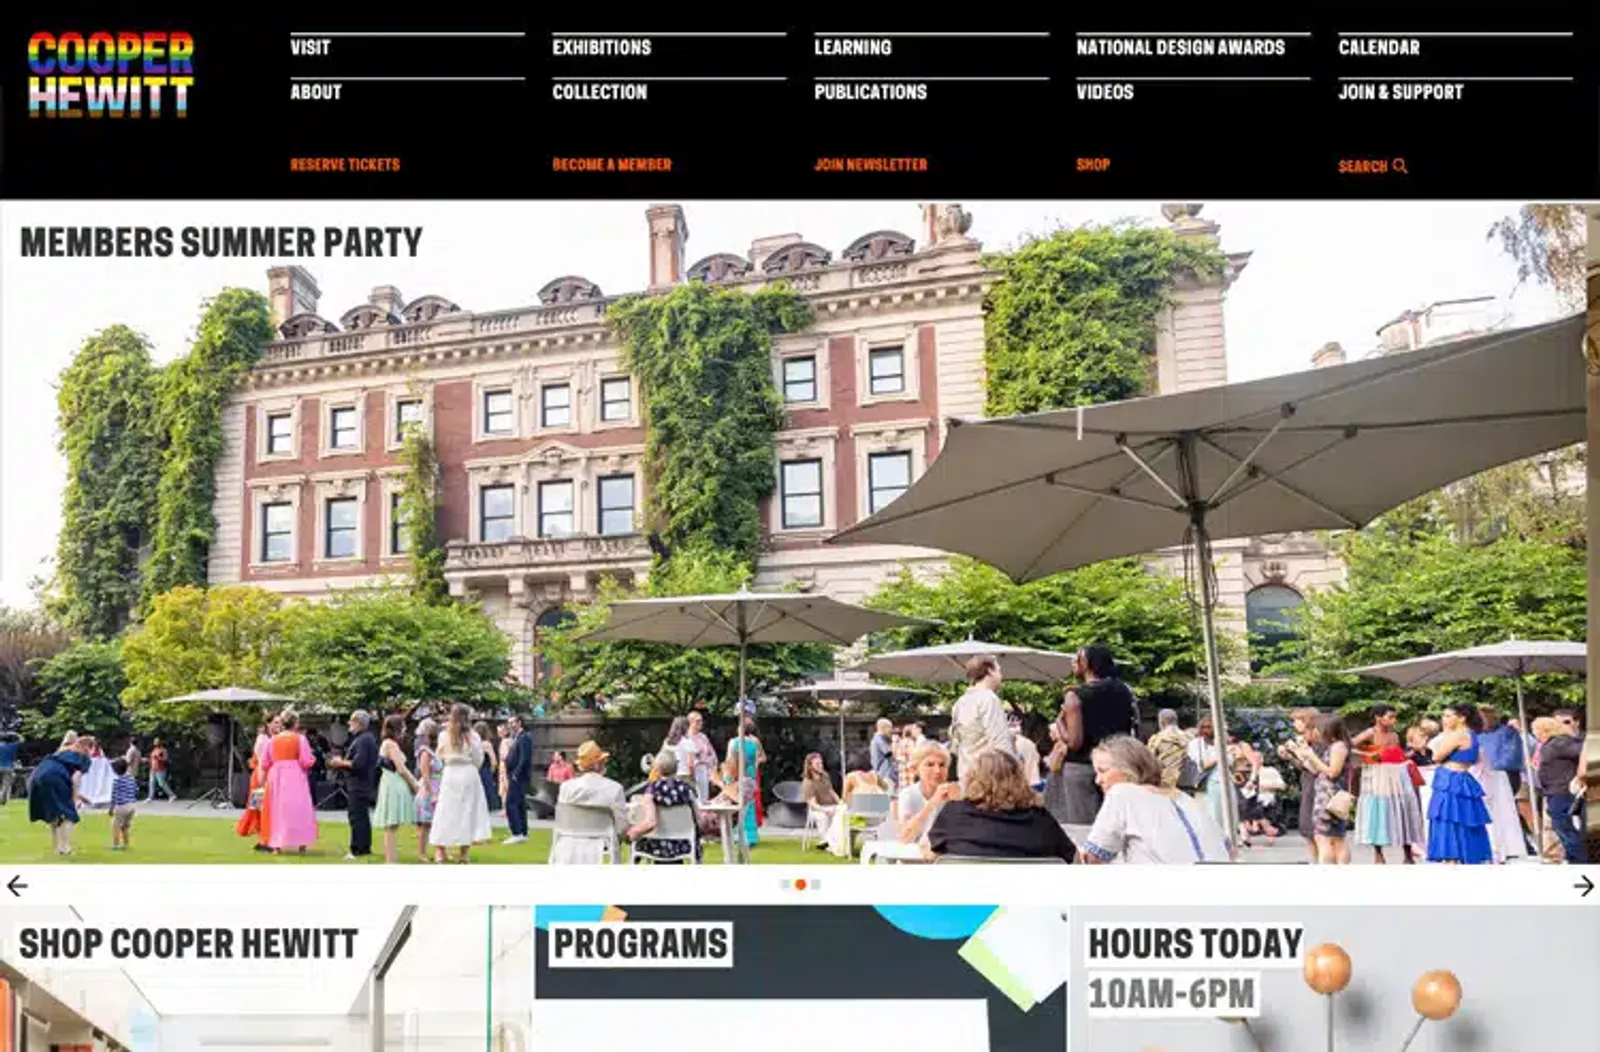Select the active orange carousel dot

[800, 884]
